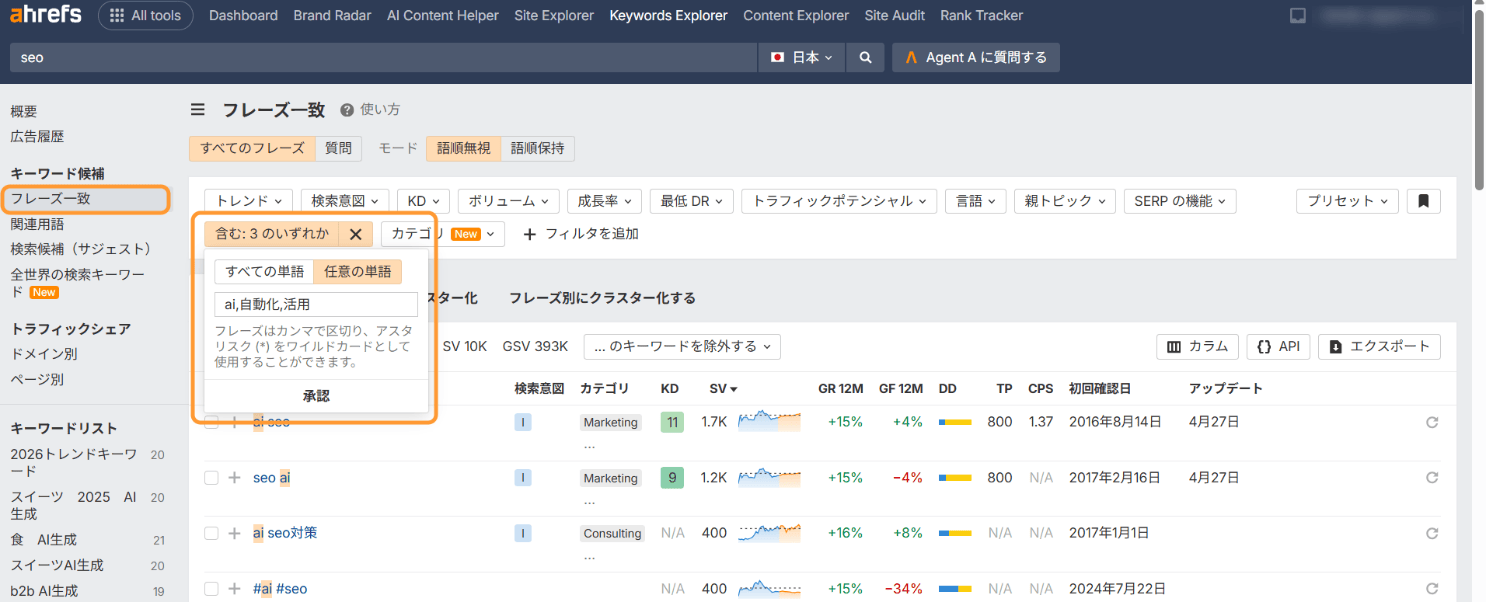Viewport: 1486px width, 602px height.
Task: Refresh the ai seo row
Action: 1432,422
